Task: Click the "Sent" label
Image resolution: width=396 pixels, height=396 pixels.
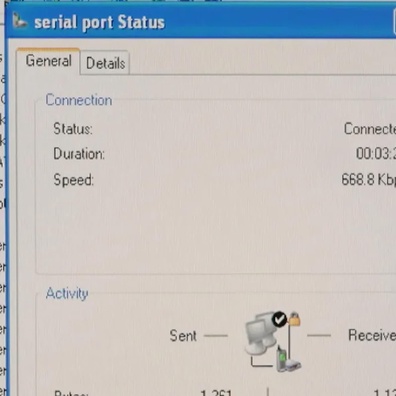Action: click(x=183, y=336)
